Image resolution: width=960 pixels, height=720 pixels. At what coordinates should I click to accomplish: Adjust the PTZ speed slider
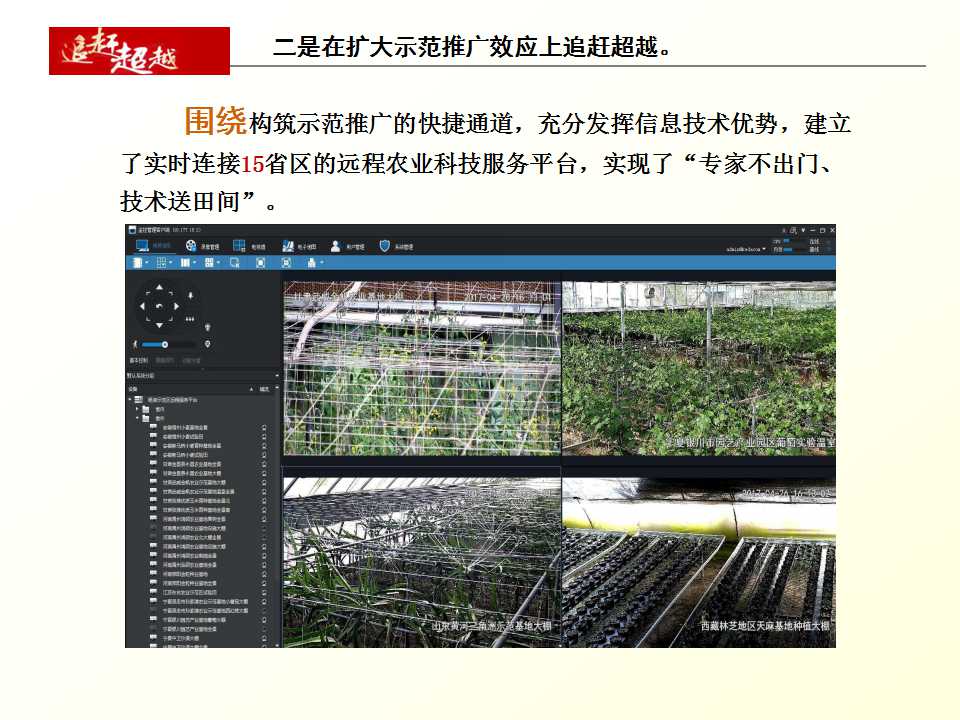165,344
